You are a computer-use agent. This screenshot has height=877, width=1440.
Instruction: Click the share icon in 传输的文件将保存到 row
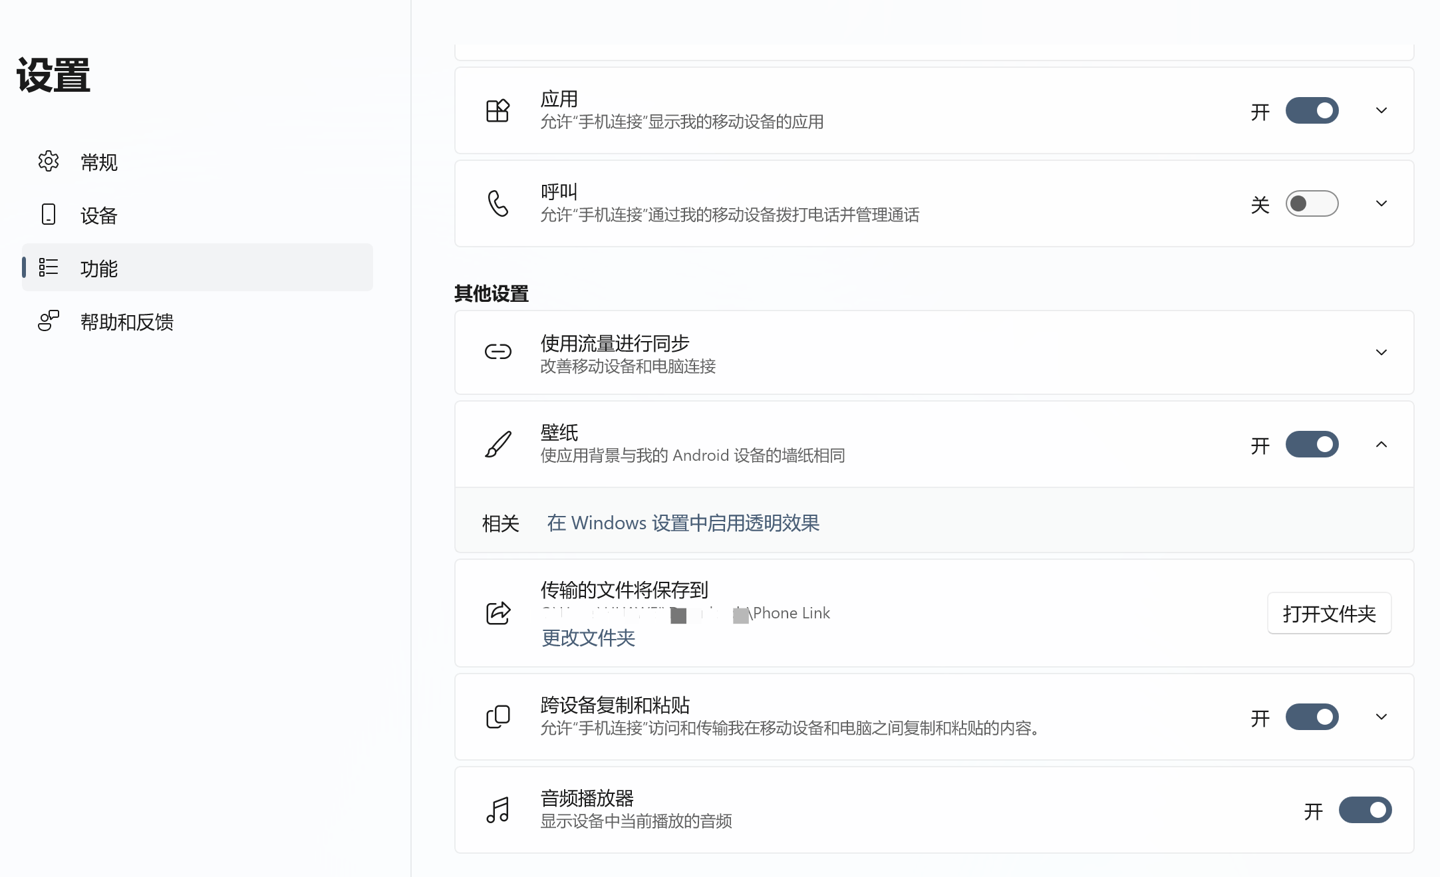tap(498, 613)
